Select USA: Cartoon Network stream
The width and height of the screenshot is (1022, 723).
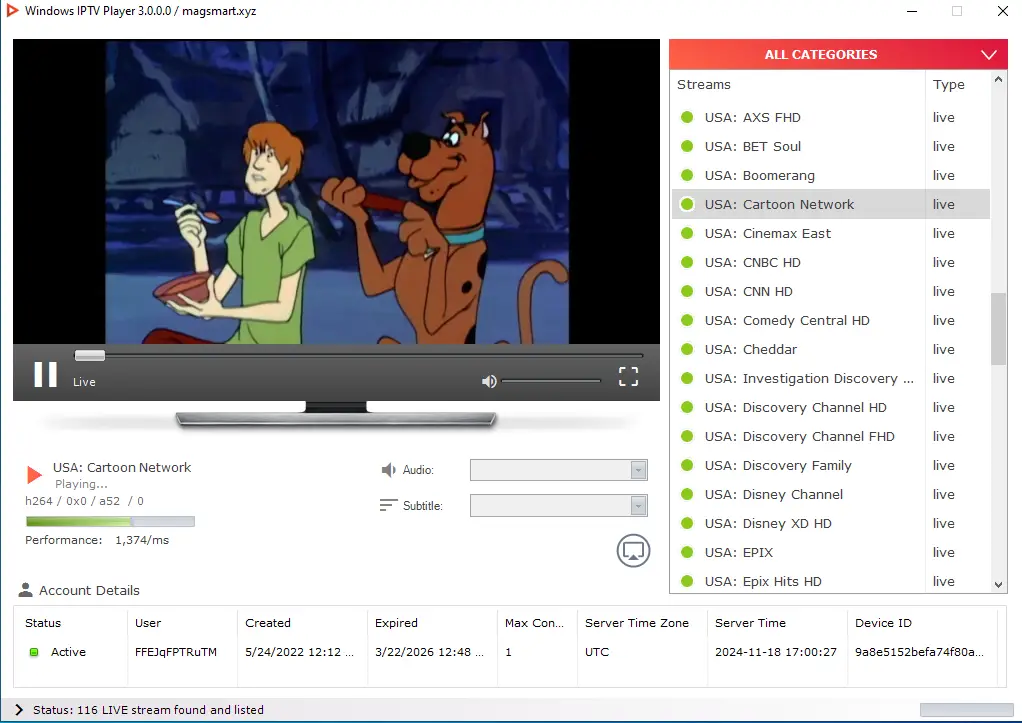click(830, 204)
